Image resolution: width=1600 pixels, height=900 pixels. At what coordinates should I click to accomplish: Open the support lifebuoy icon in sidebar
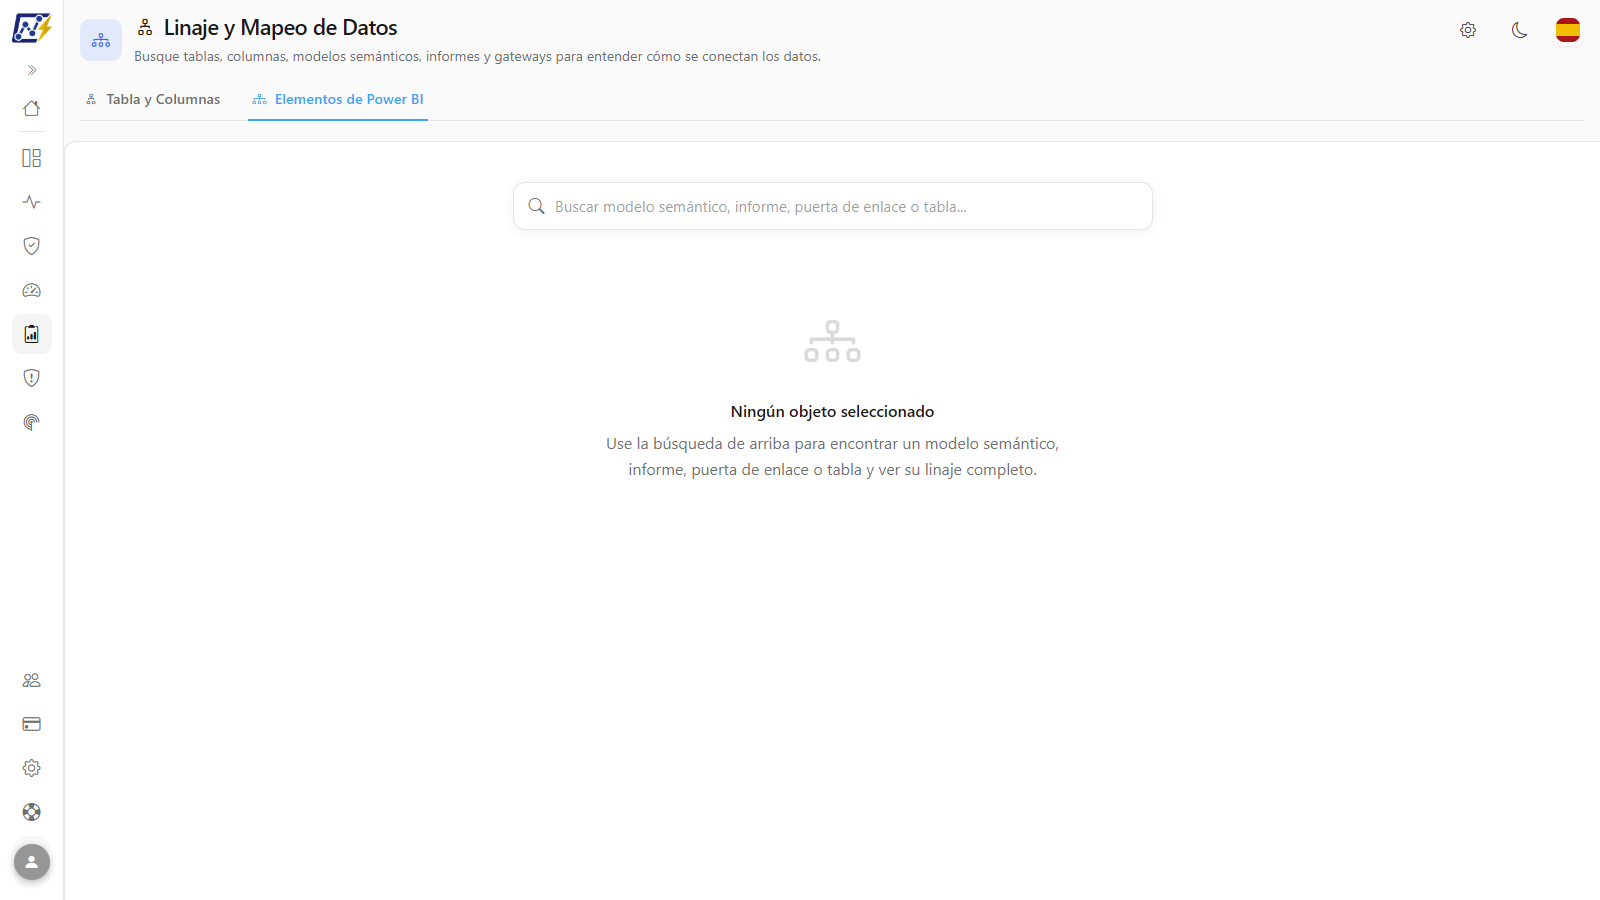[32, 812]
